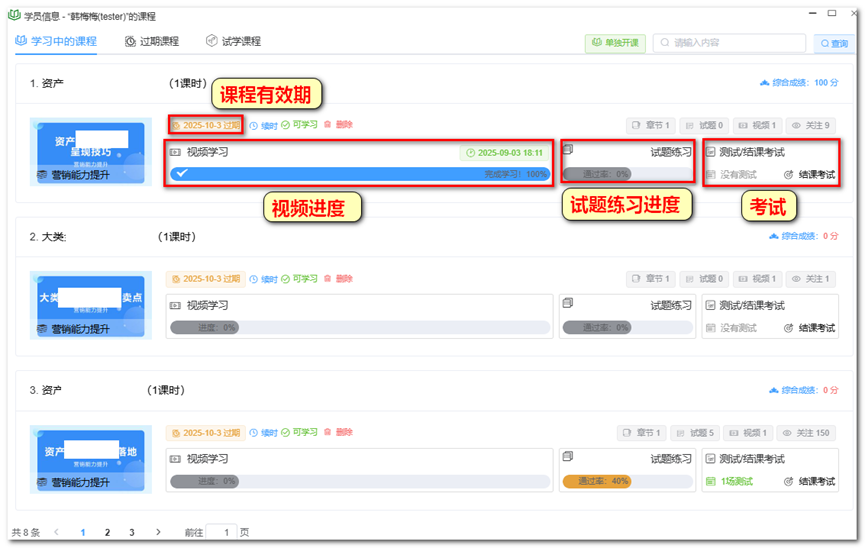Click the 可学习 check icon on course 3
Screen dimensions: 865x548
point(286,433)
